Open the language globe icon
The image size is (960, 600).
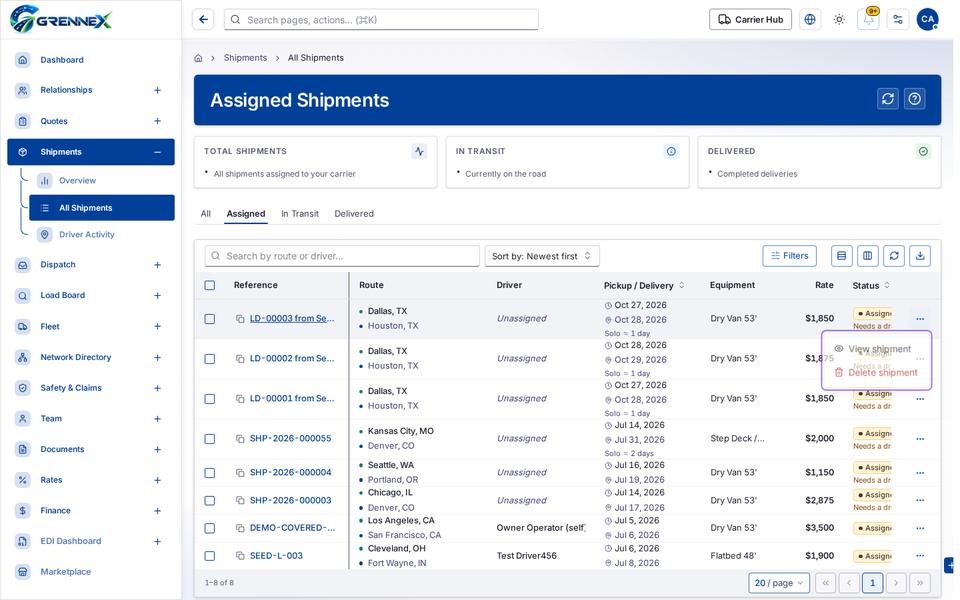[x=809, y=20]
